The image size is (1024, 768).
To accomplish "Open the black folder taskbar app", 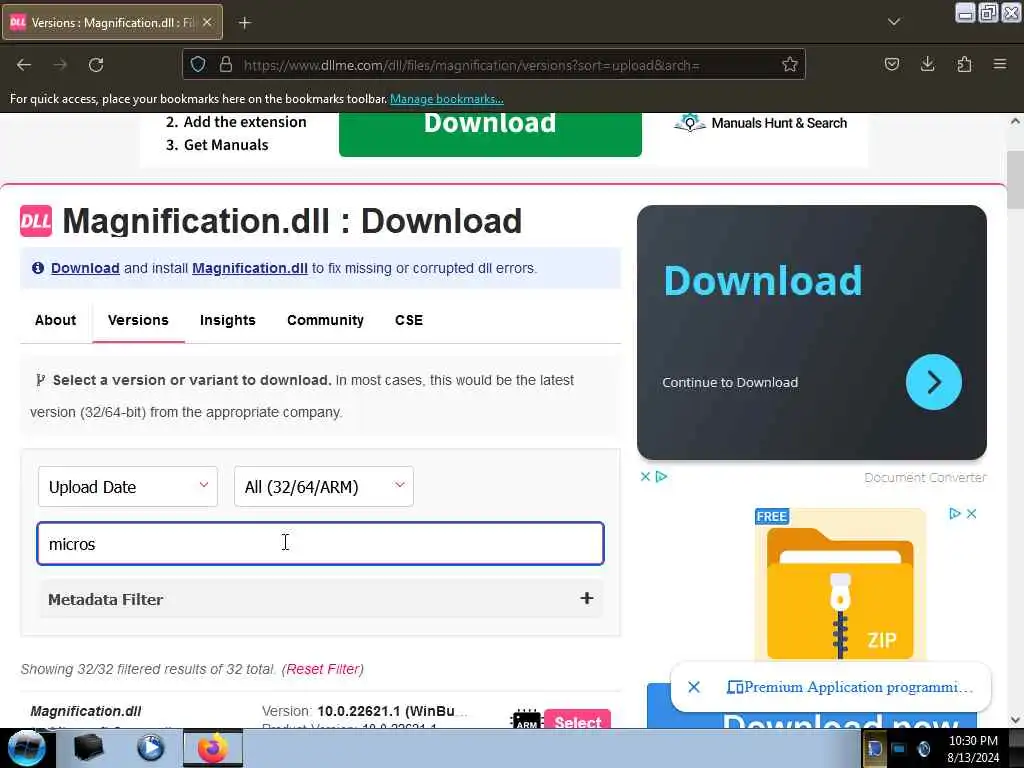I will 88,748.
